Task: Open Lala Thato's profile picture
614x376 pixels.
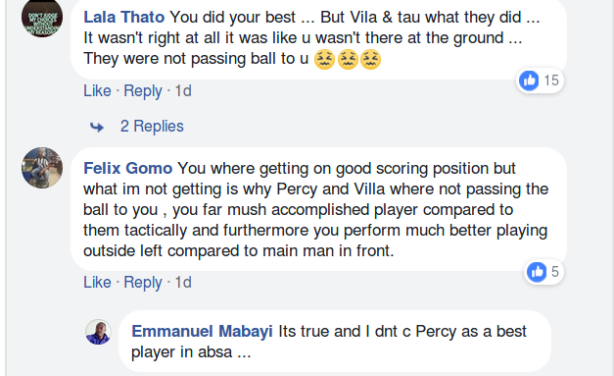Action: 42,17
